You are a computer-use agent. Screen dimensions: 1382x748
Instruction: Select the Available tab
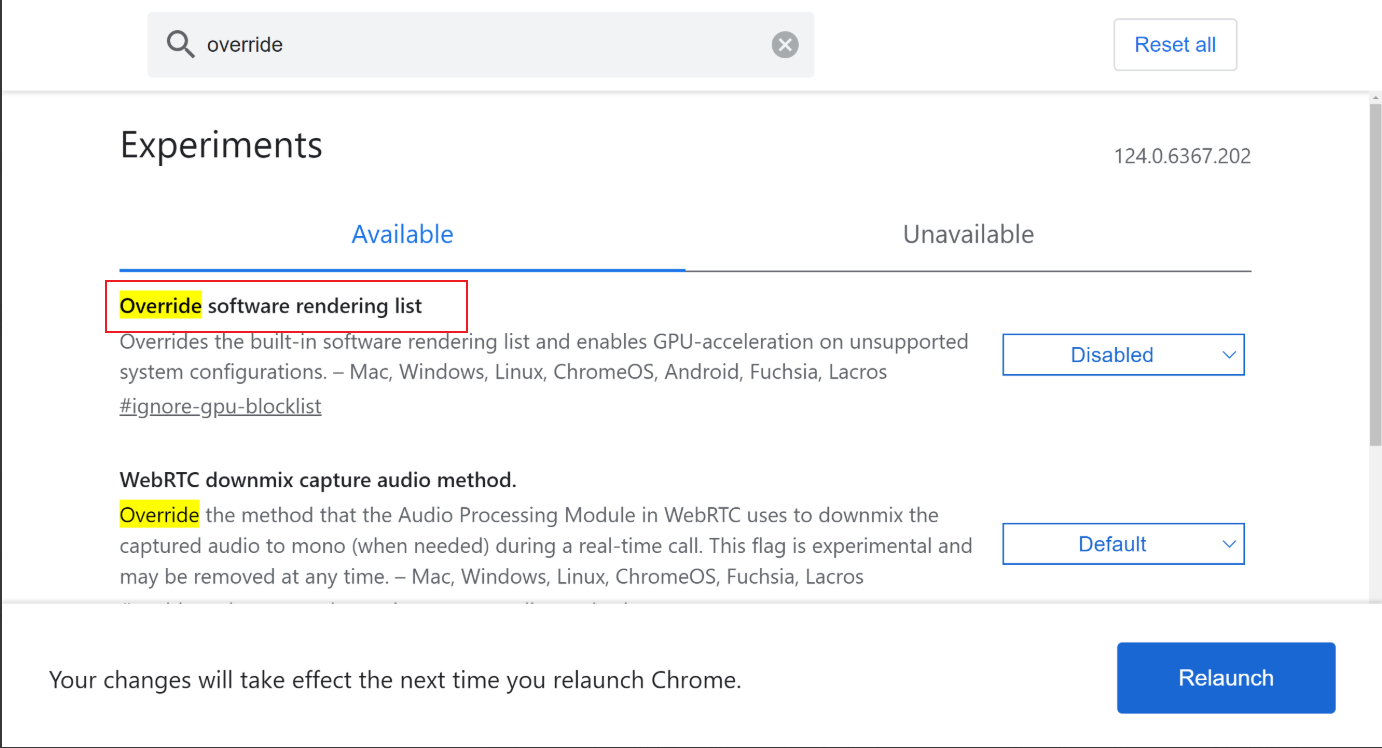pyautogui.click(x=402, y=234)
